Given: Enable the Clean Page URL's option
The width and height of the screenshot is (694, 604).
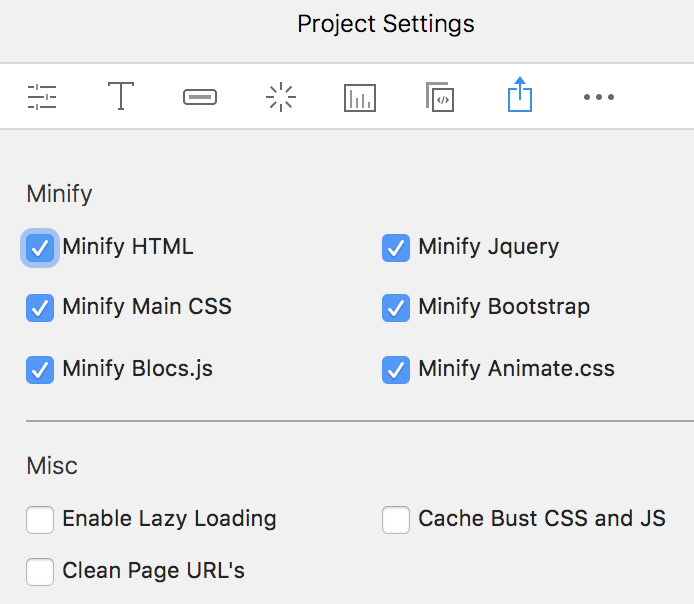Looking at the screenshot, I should pyautogui.click(x=40, y=572).
